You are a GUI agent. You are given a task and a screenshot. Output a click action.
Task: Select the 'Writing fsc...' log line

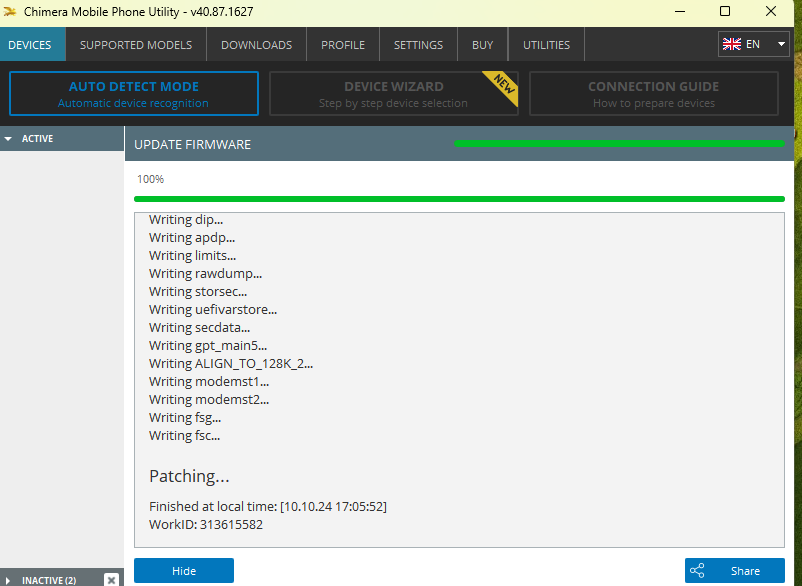click(185, 436)
